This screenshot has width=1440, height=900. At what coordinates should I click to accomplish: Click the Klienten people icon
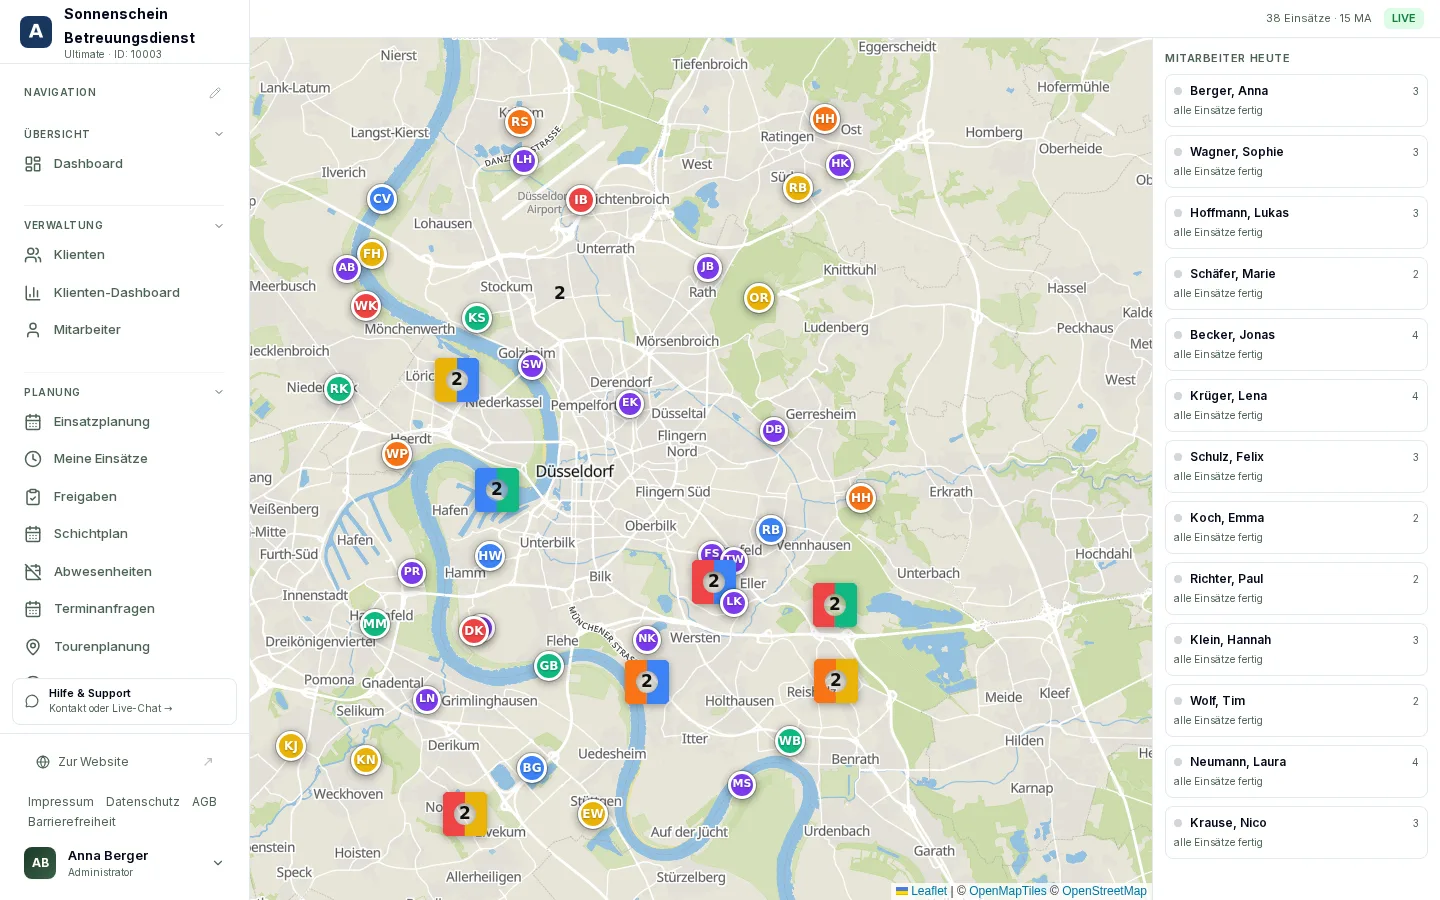coord(33,255)
